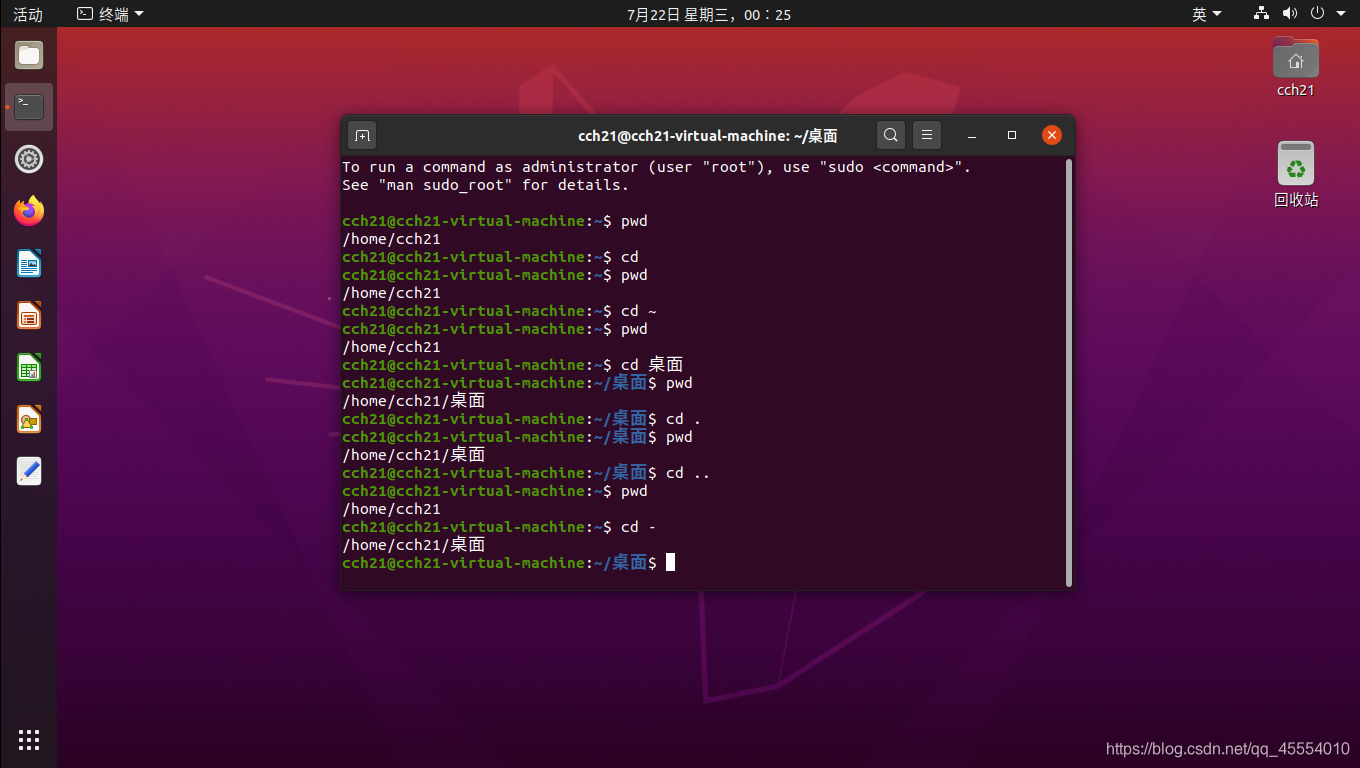This screenshot has height=768, width=1360.
Task: Open the power system menu
Action: (x=1317, y=14)
